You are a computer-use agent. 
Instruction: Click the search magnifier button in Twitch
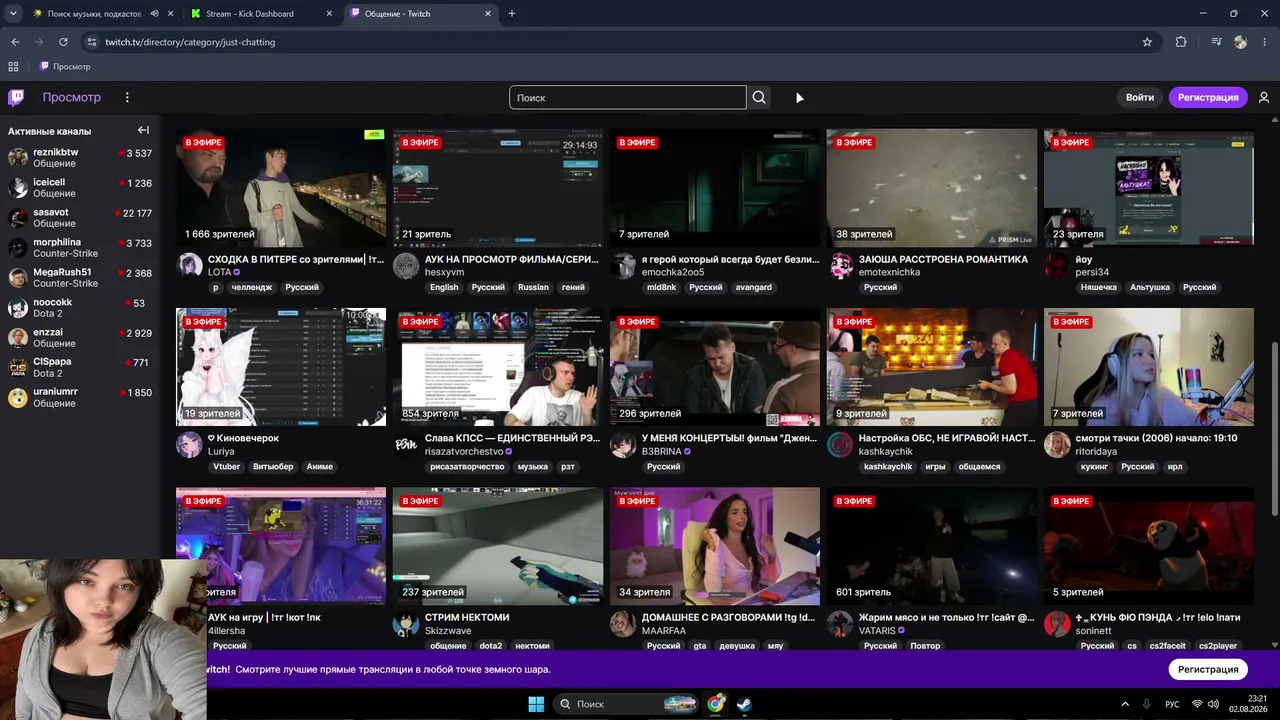(759, 97)
